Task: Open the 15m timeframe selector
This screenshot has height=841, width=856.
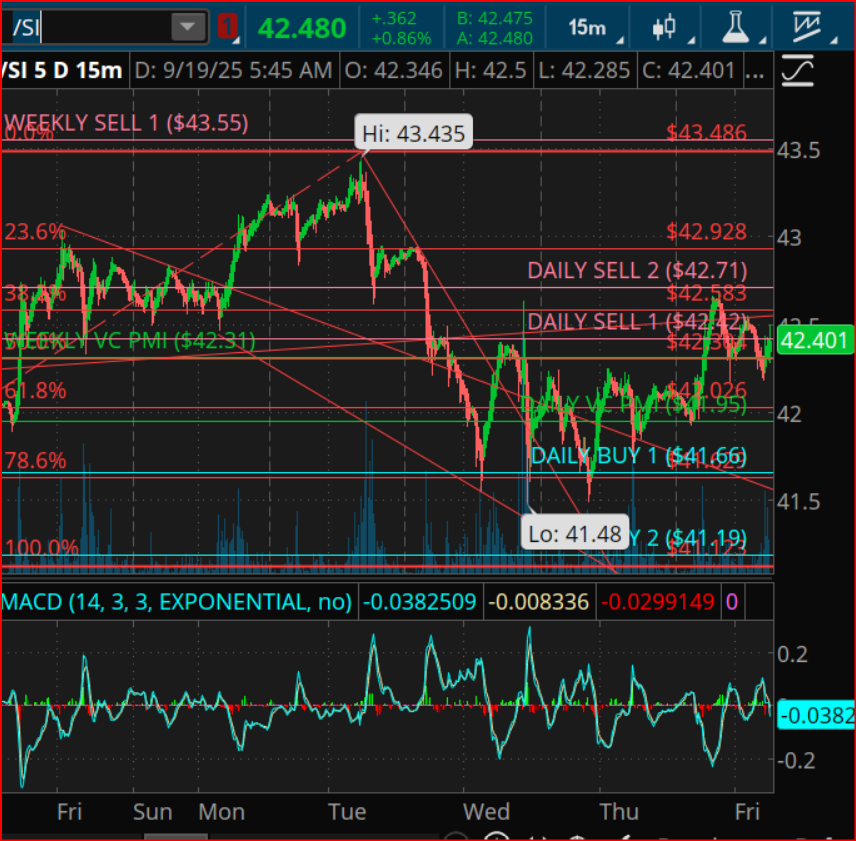Action: click(587, 27)
